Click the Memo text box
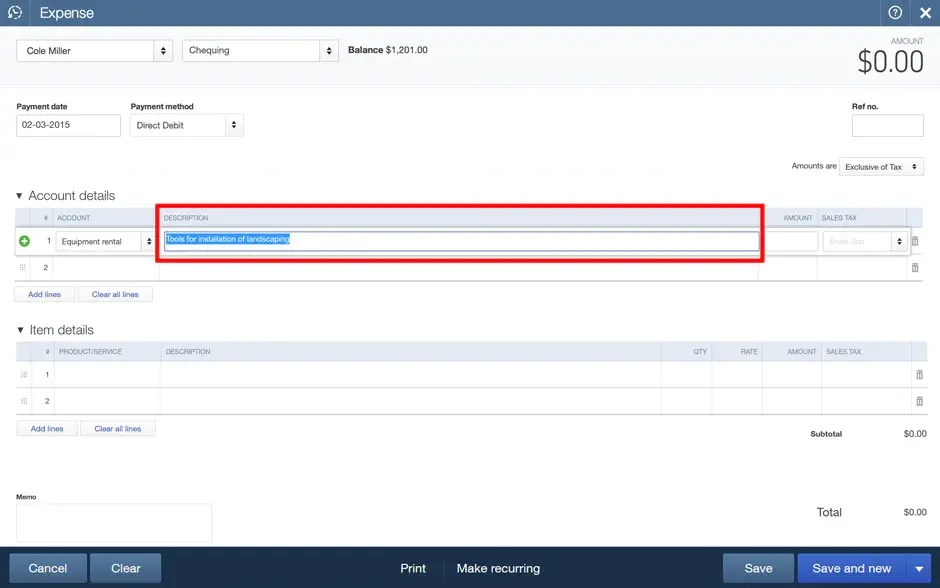This screenshot has width=940, height=588. click(114, 523)
